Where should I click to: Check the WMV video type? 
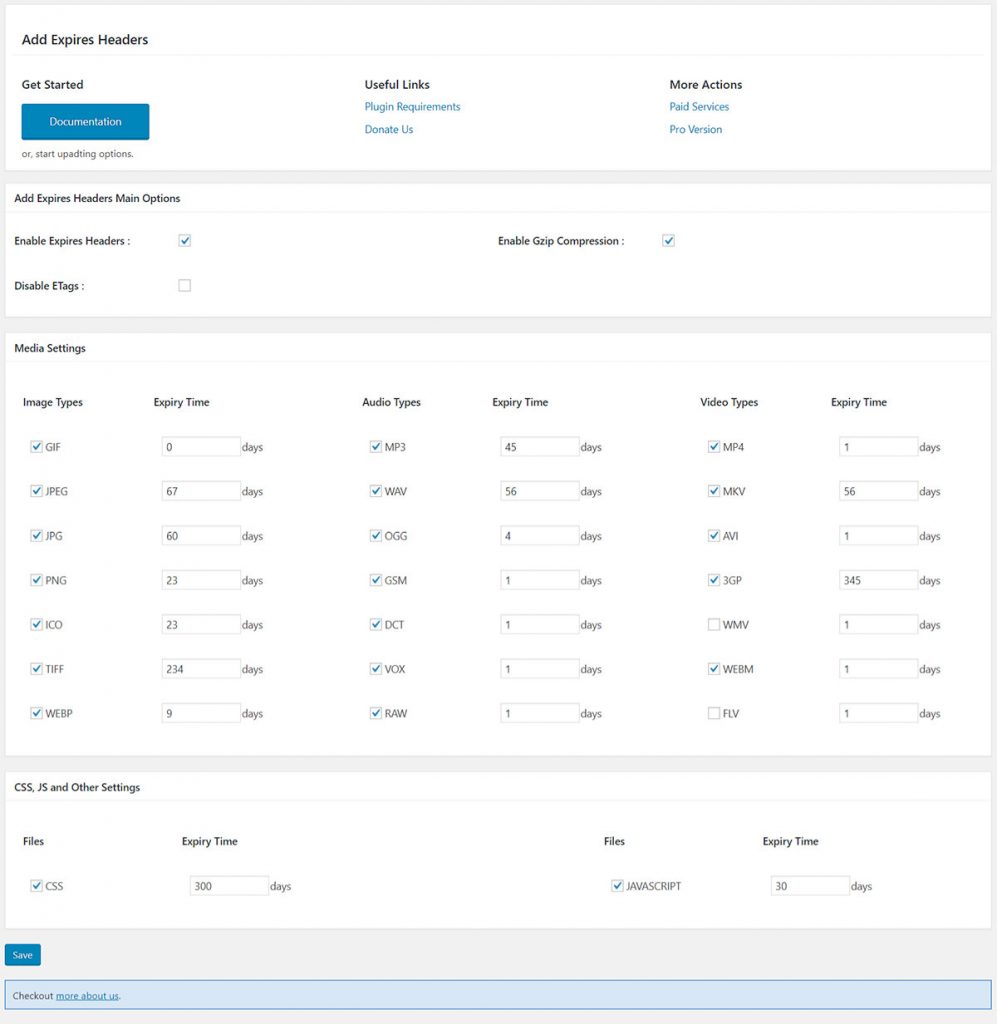click(714, 624)
